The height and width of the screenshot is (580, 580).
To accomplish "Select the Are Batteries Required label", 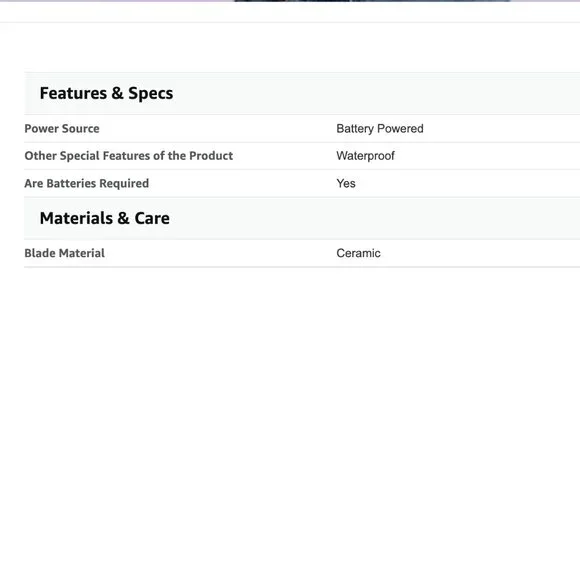I will [x=87, y=183].
